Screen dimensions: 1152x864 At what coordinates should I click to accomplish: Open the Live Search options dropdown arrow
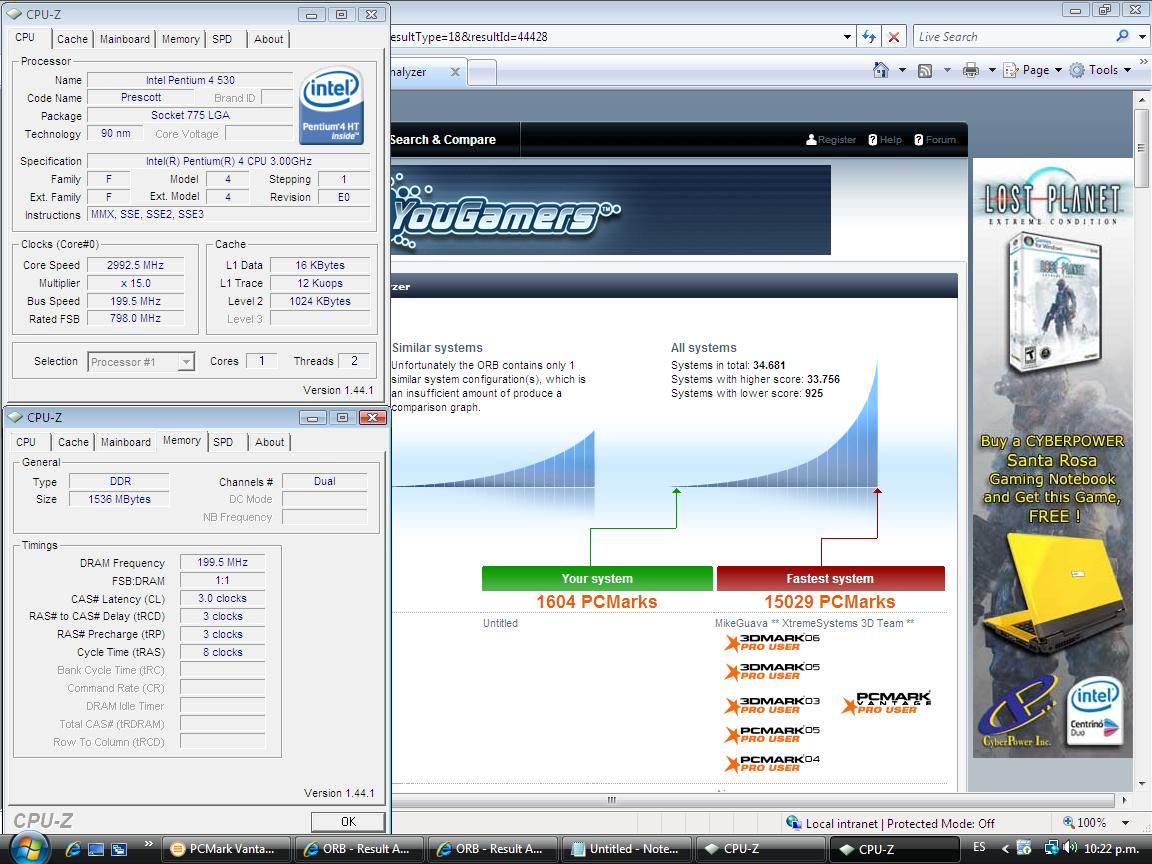coord(1142,36)
